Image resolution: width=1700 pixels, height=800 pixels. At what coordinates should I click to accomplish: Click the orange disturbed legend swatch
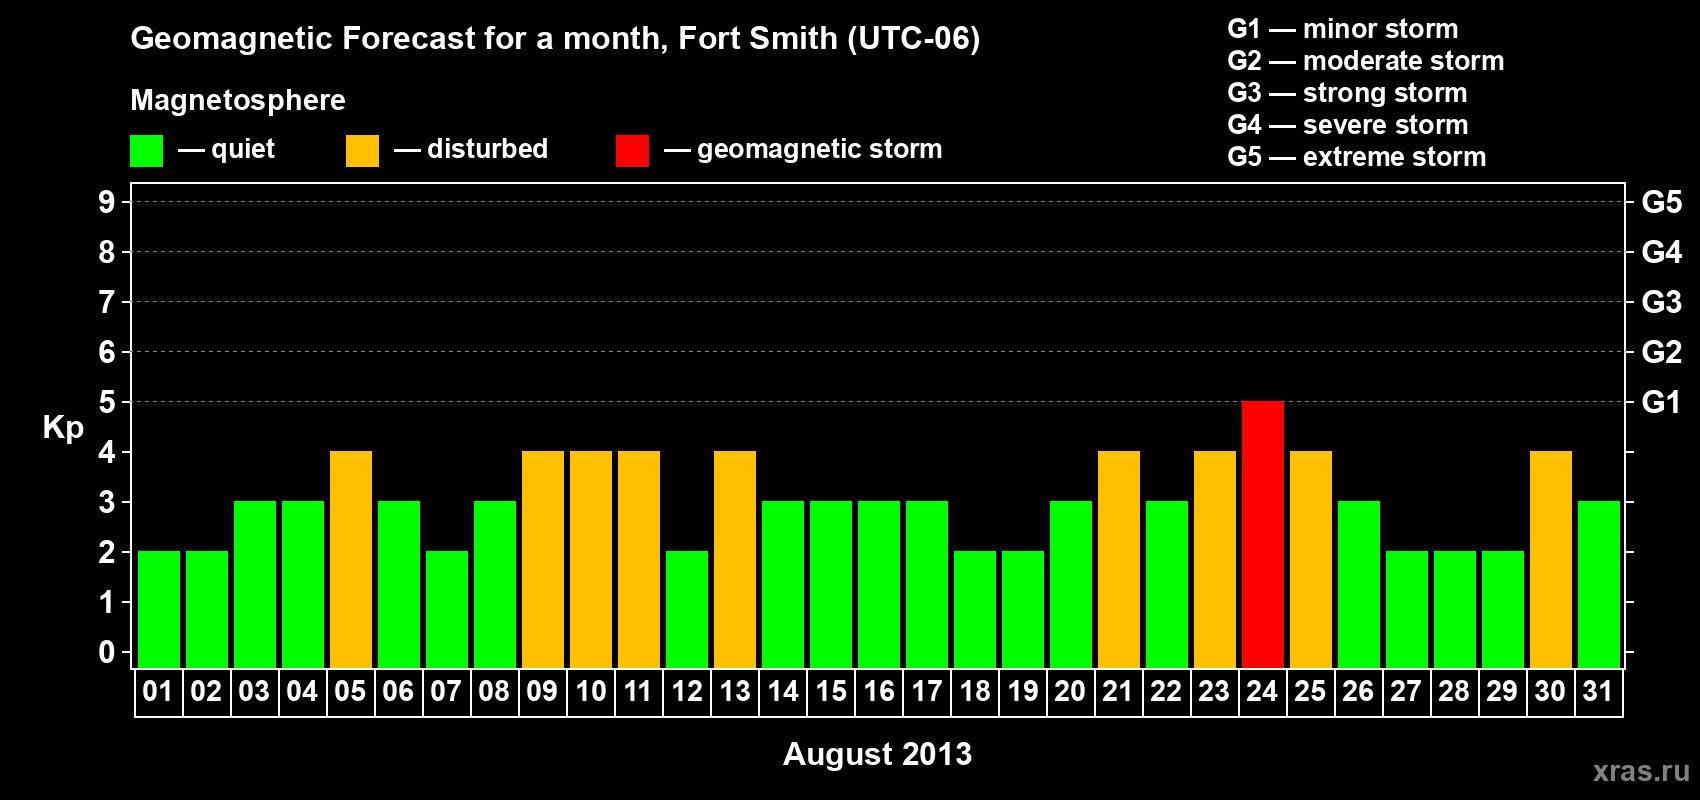point(362,151)
